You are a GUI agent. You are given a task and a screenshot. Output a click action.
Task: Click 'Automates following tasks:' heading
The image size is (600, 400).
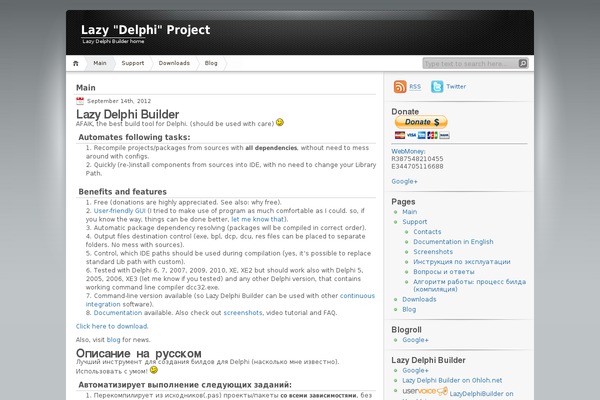point(134,137)
